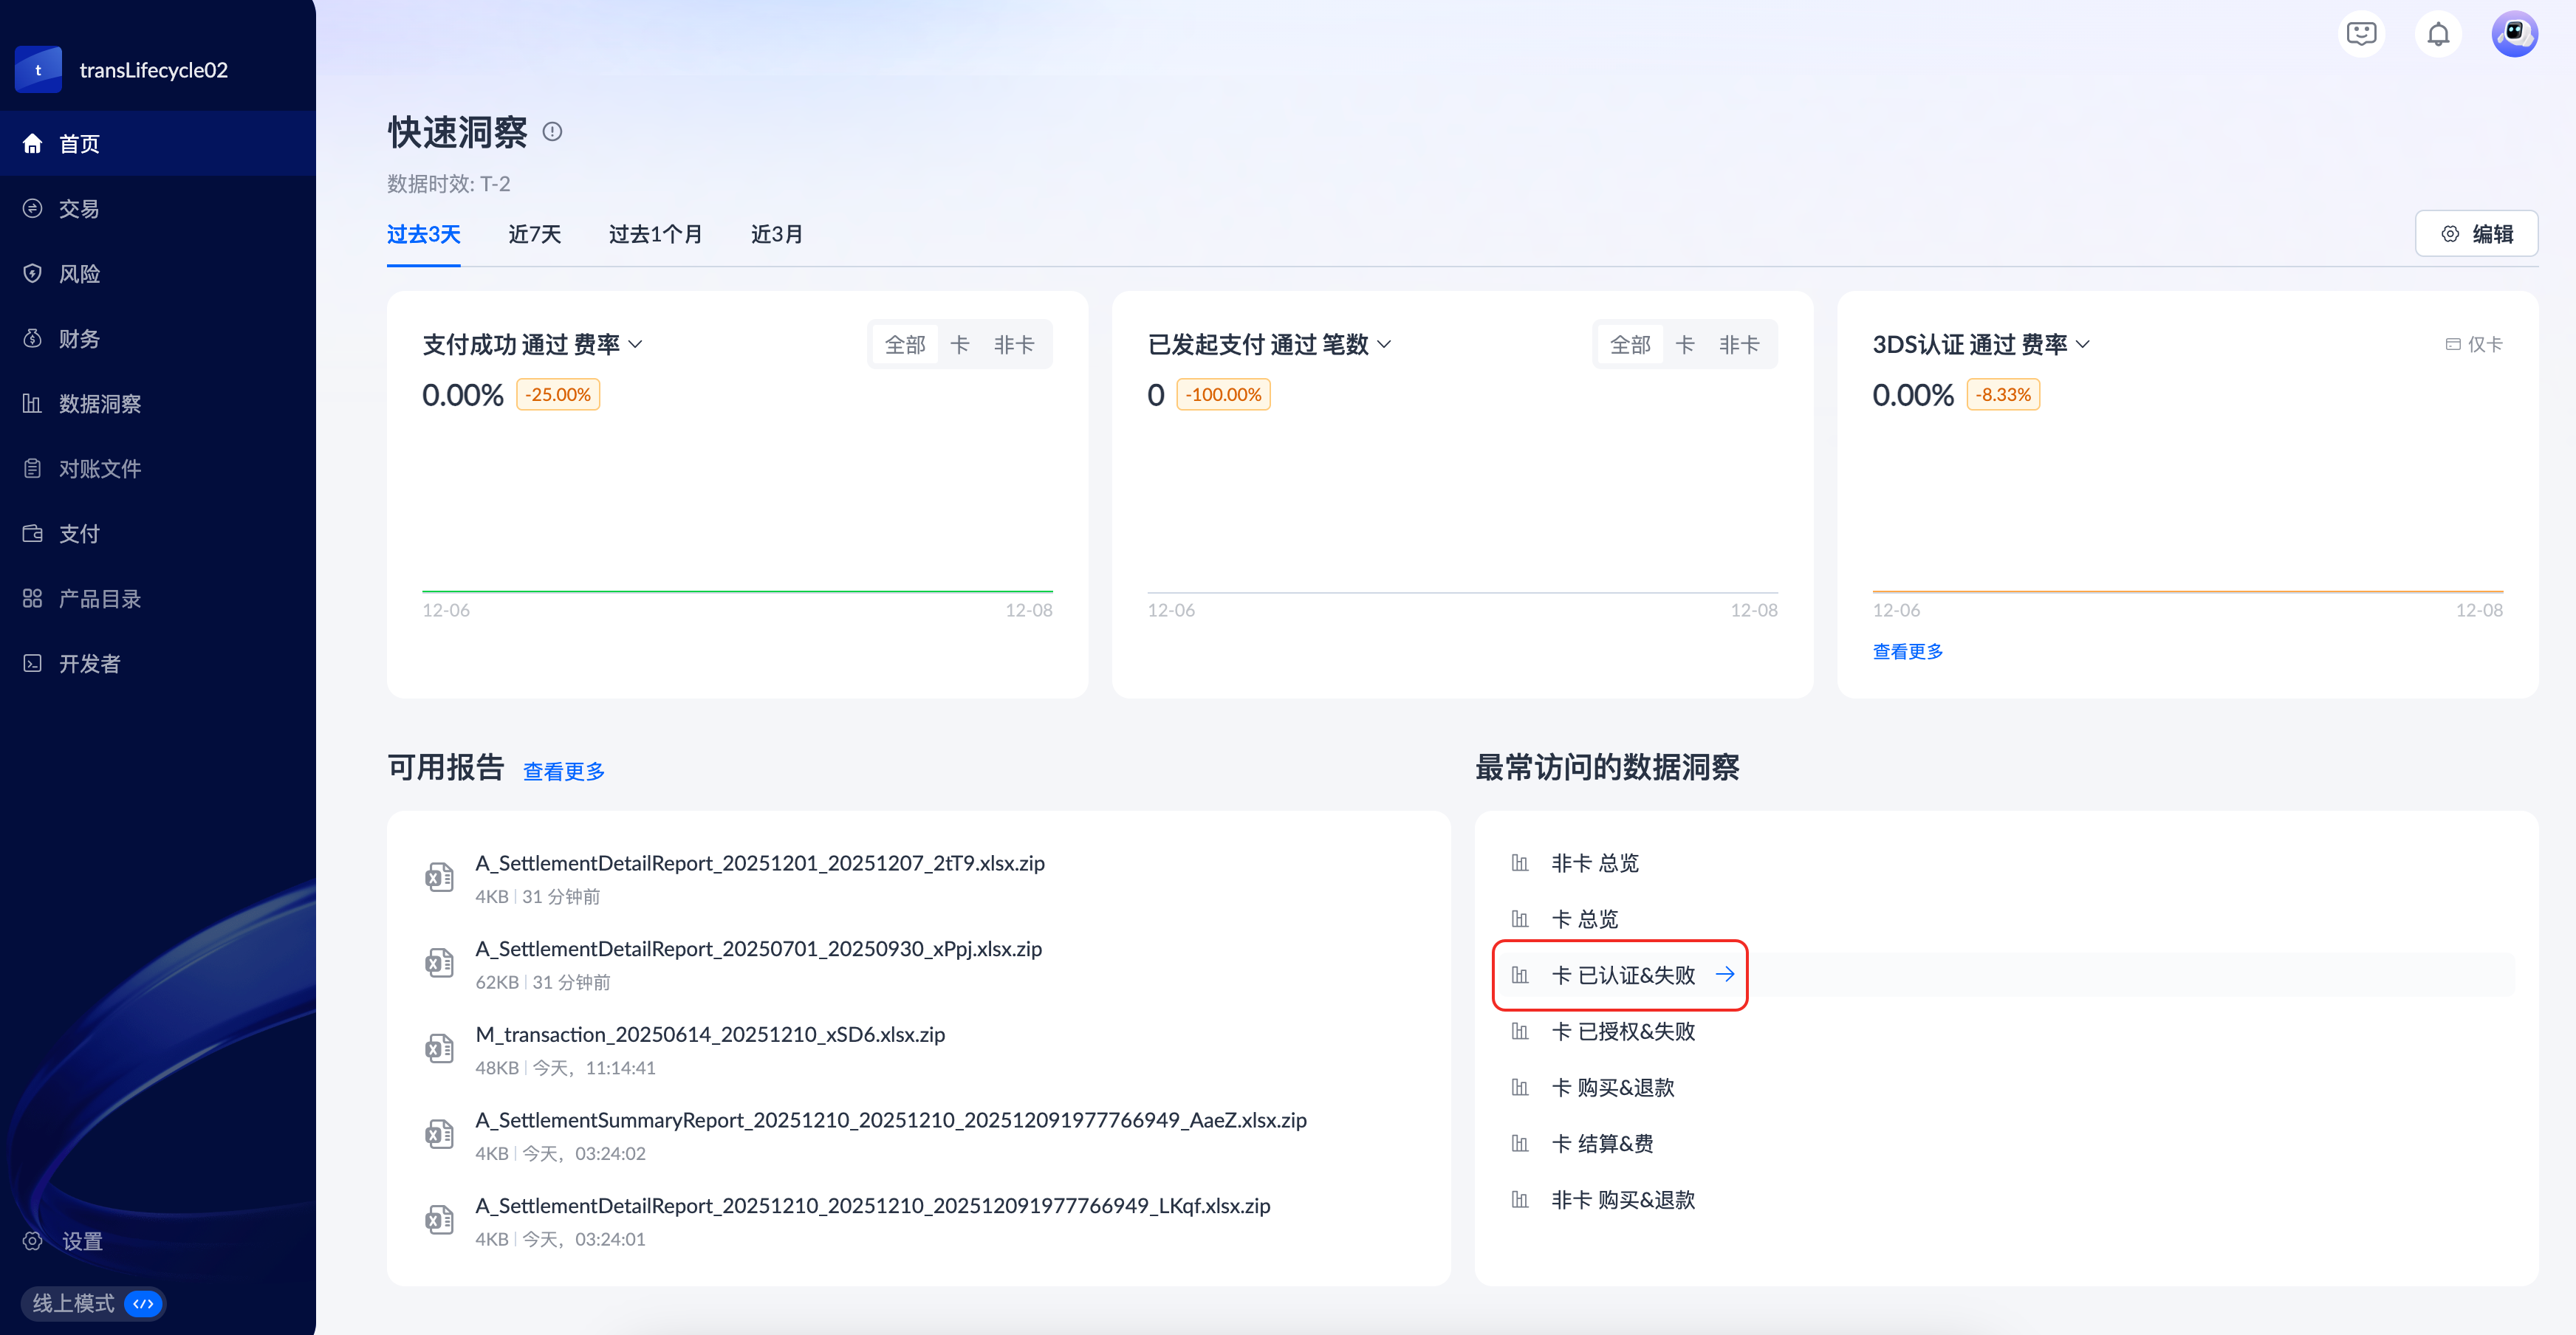Click the 支付成功 green chart line

[x=737, y=591]
